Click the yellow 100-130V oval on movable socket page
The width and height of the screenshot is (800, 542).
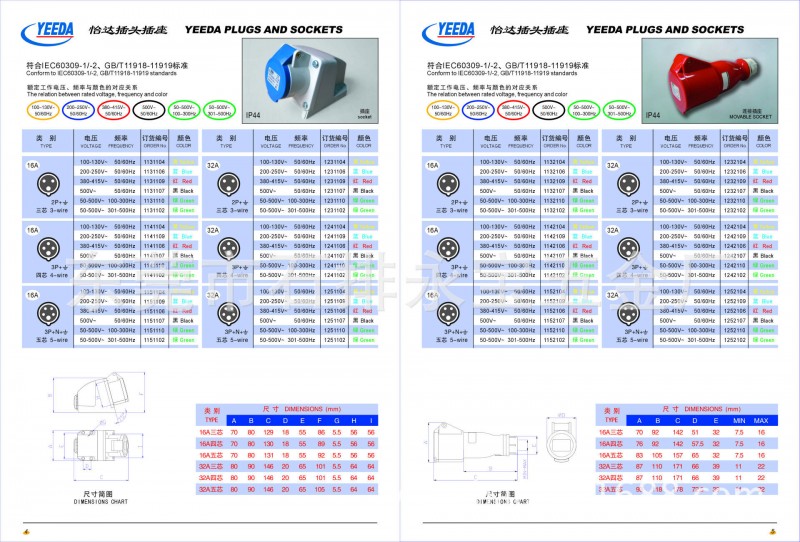coord(443,110)
